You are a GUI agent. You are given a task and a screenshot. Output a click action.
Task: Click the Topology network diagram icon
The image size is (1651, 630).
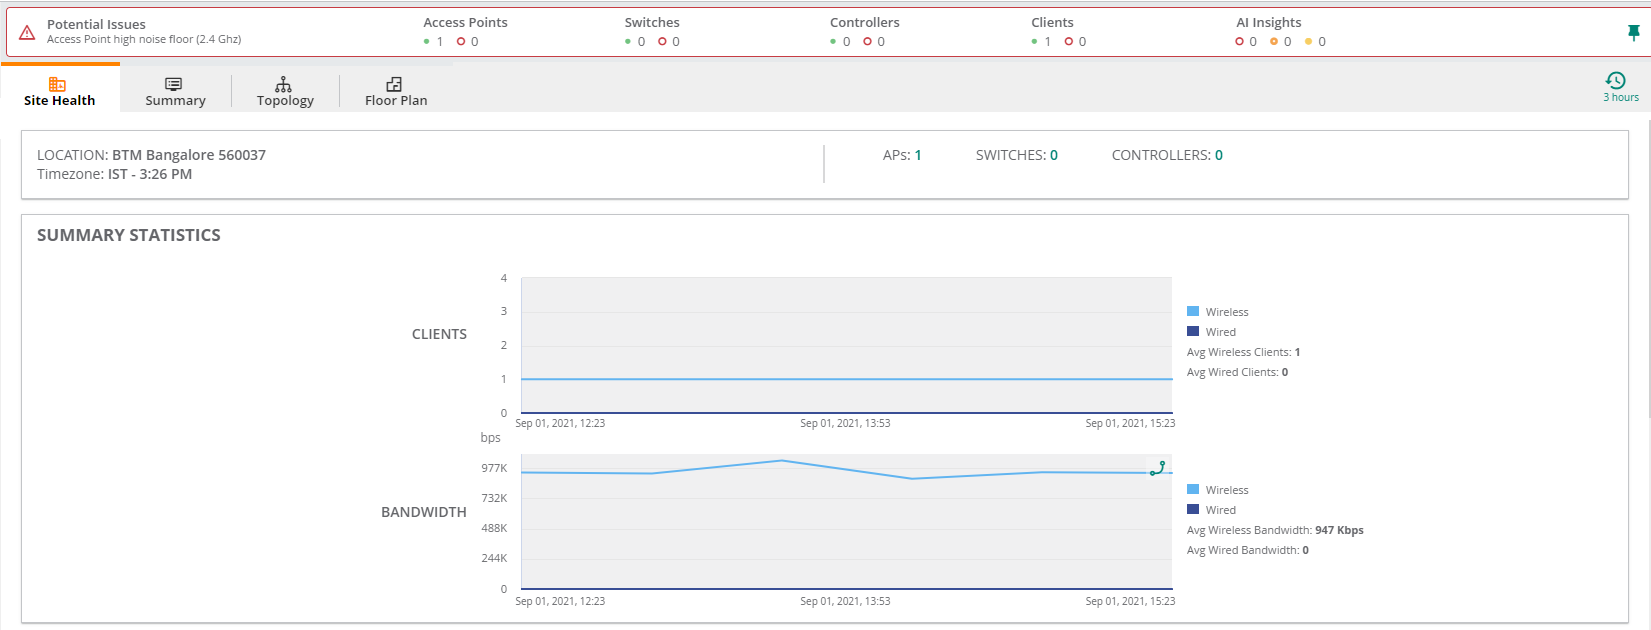(x=284, y=84)
